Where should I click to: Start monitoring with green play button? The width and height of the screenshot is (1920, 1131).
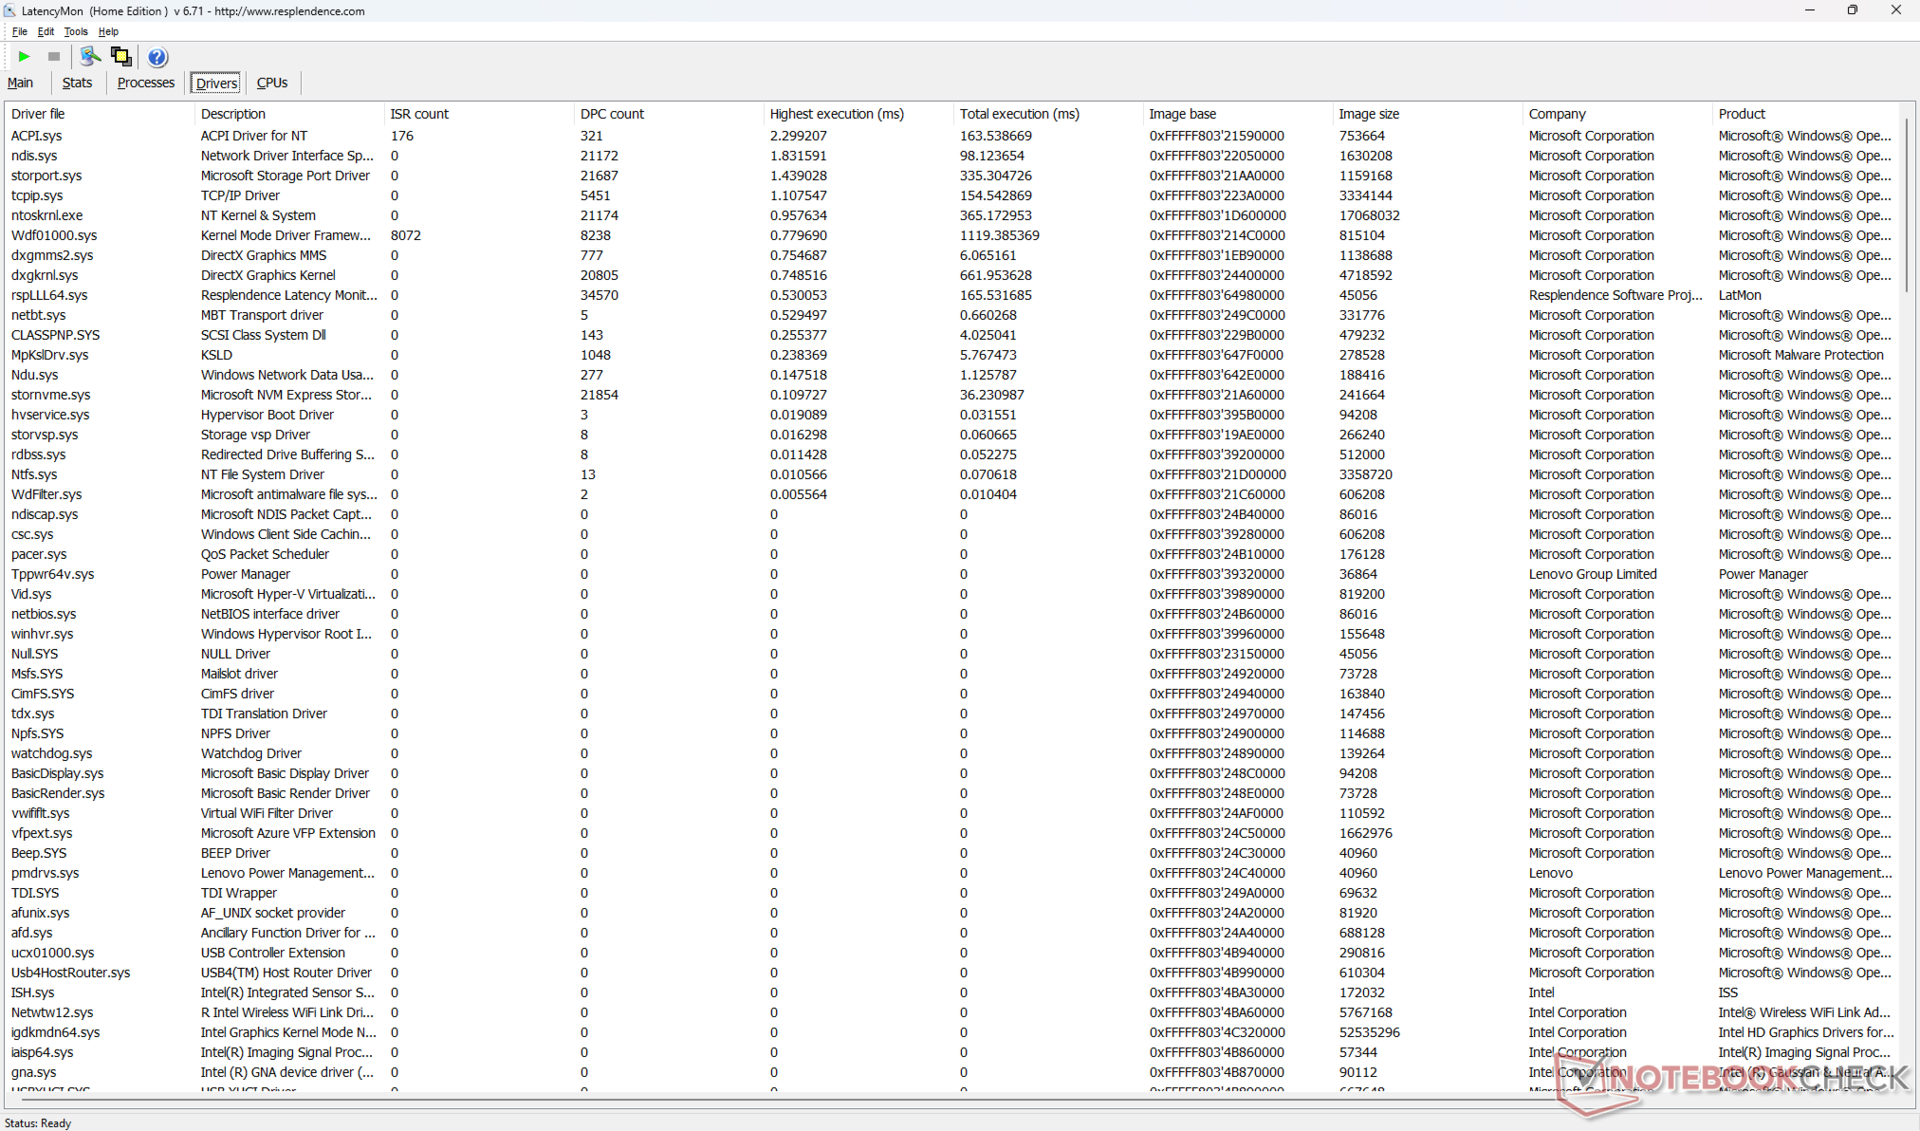coord(24,57)
